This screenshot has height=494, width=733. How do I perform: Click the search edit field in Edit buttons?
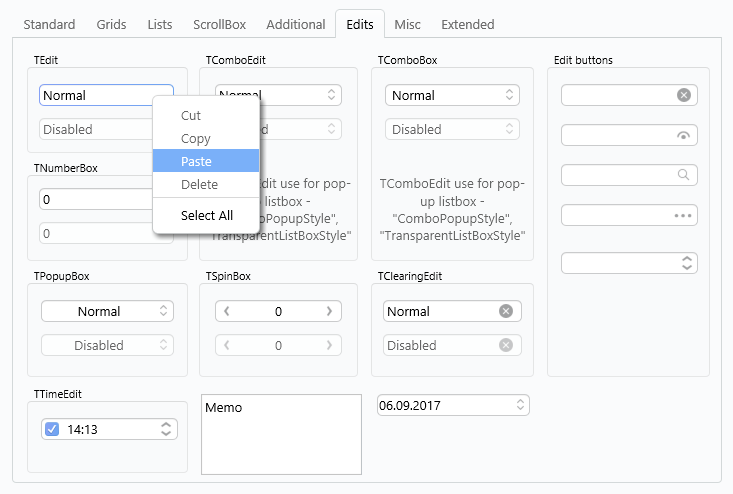point(629,175)
